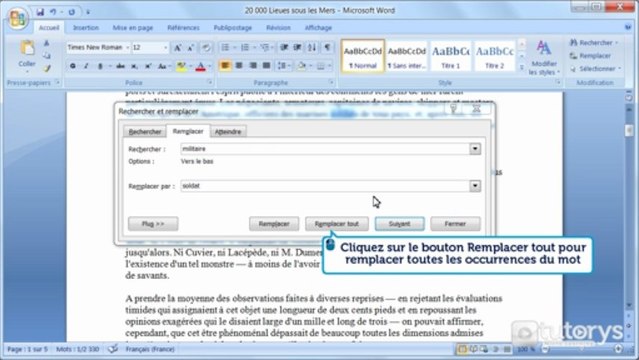The width and height of the screenshot is (639, 360).
Task: Switch to full screen reading view
Action: [474, 349]
